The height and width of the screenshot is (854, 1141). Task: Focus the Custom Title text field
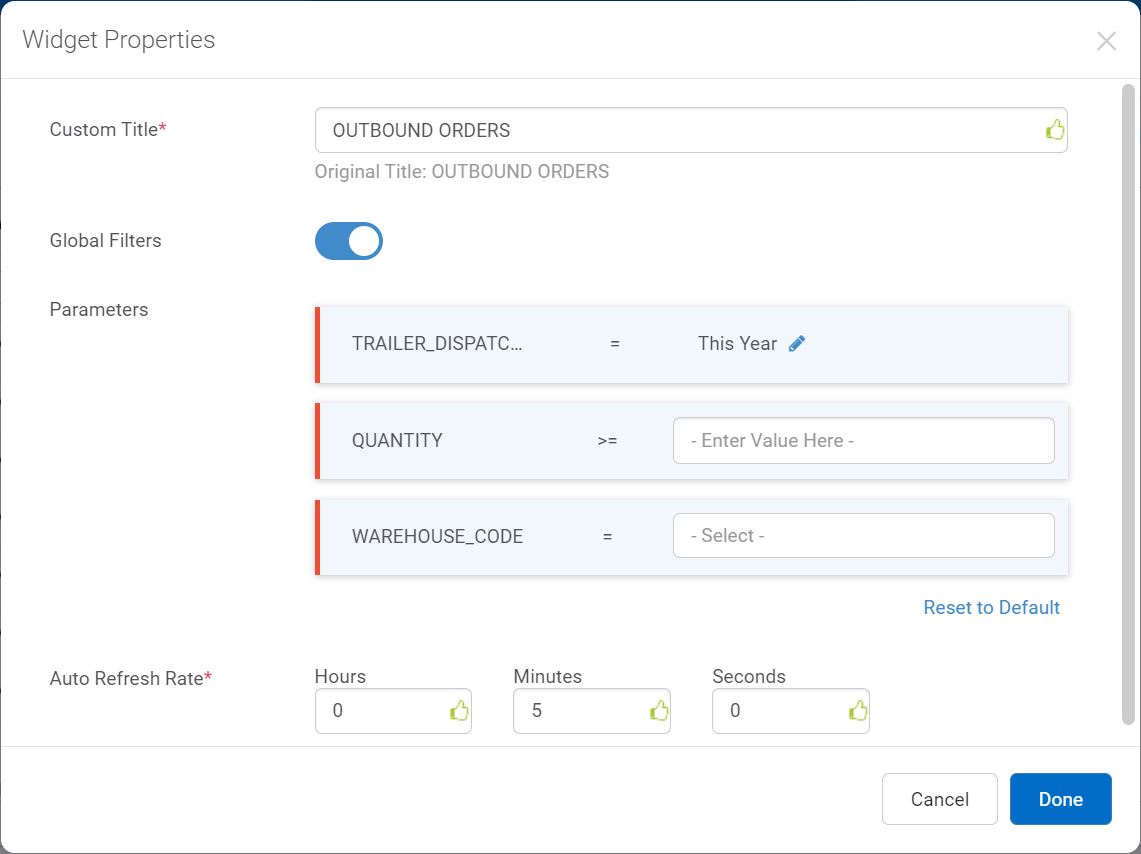pyautogui.click(x=680, y=131)
